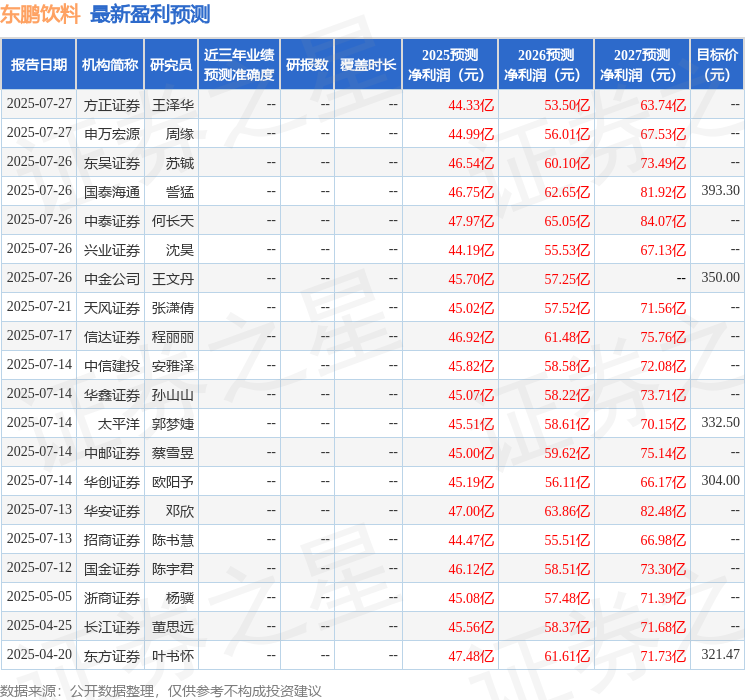The width and height of the screenshot is (745, 700).
Task: Open the 东方证券 institution entry
Action: pyautogui.click(x=111, y=656)
